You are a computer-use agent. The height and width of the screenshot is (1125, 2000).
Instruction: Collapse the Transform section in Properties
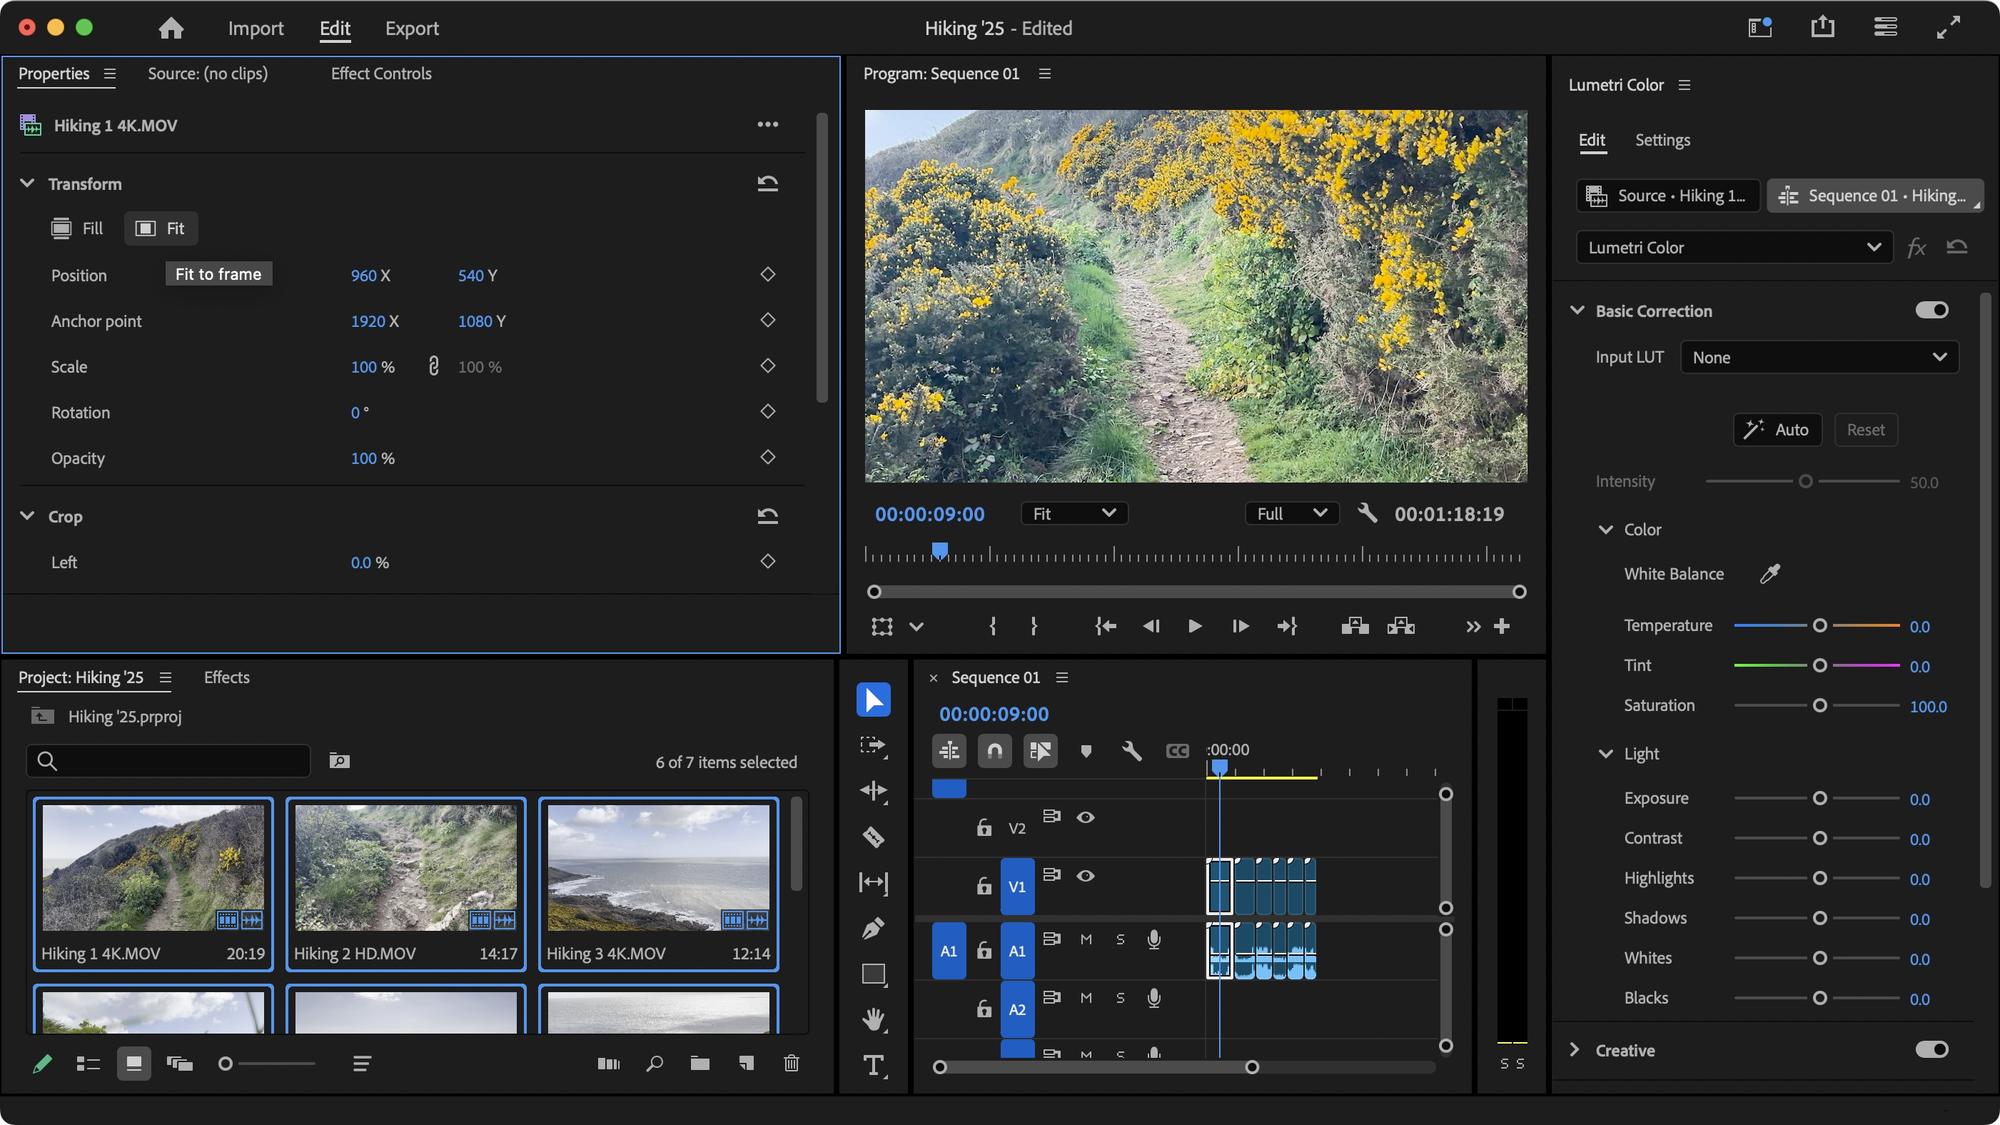click(27, 183)
